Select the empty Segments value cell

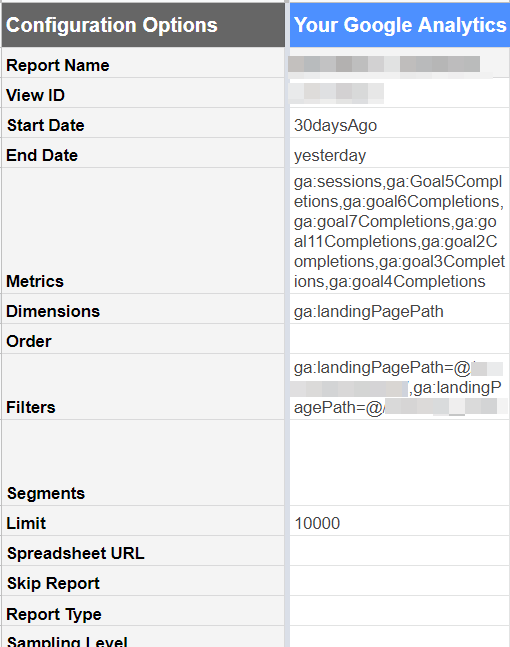400,463
